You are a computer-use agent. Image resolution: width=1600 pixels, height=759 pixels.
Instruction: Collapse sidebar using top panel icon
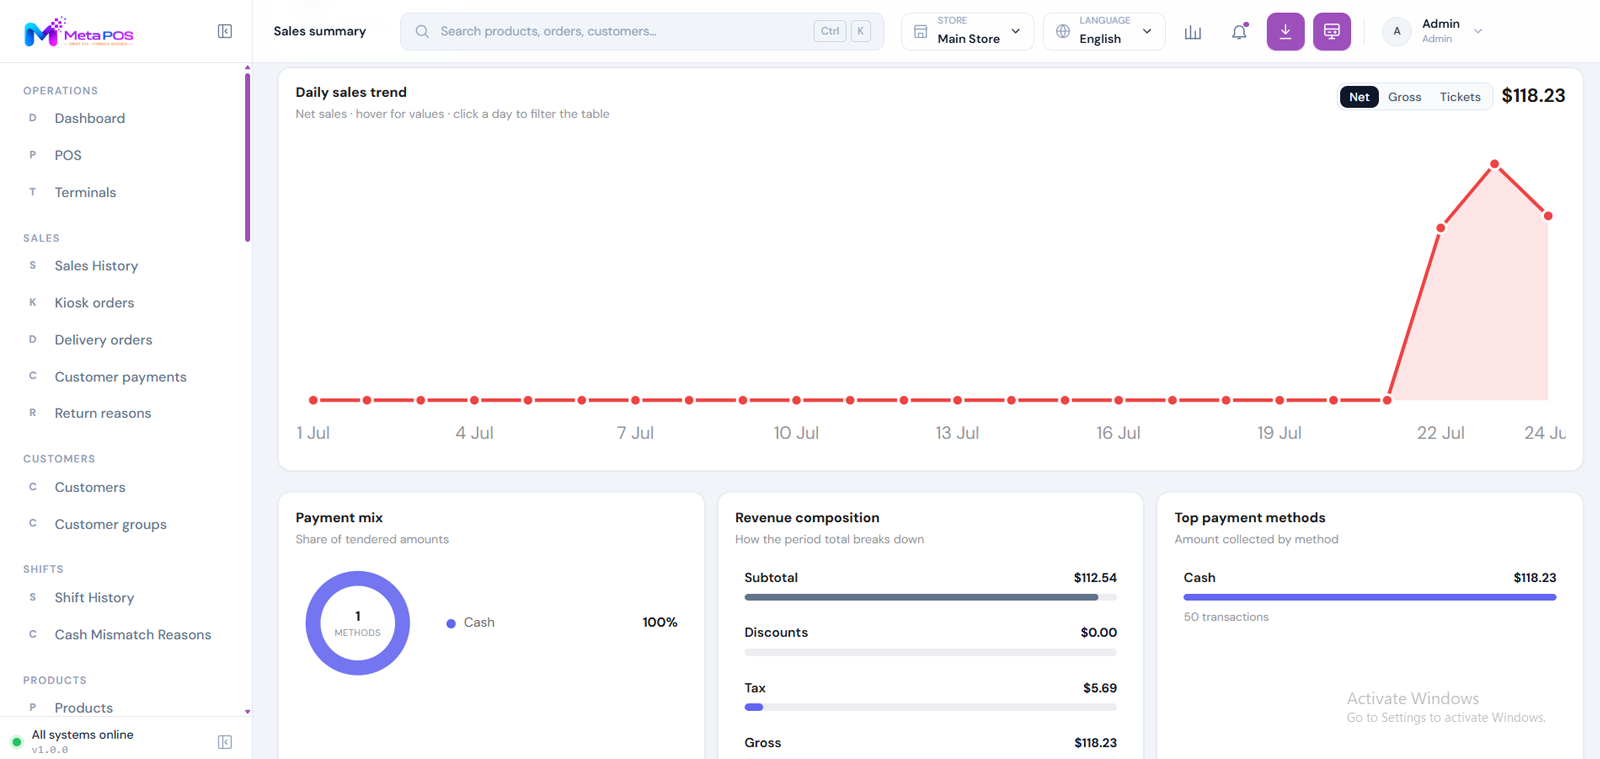point(225,32)
